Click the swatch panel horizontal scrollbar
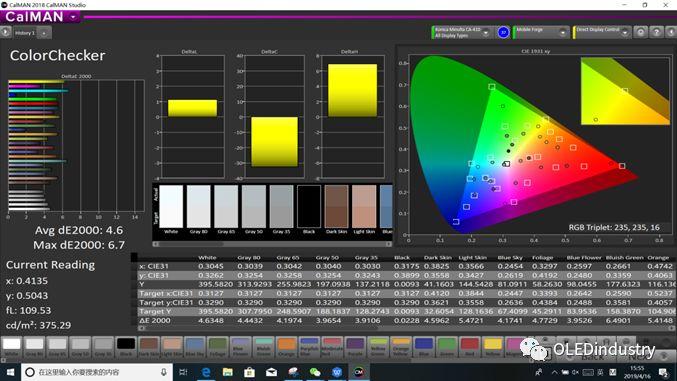Screen dimensions: 677x381 (272, 244)
